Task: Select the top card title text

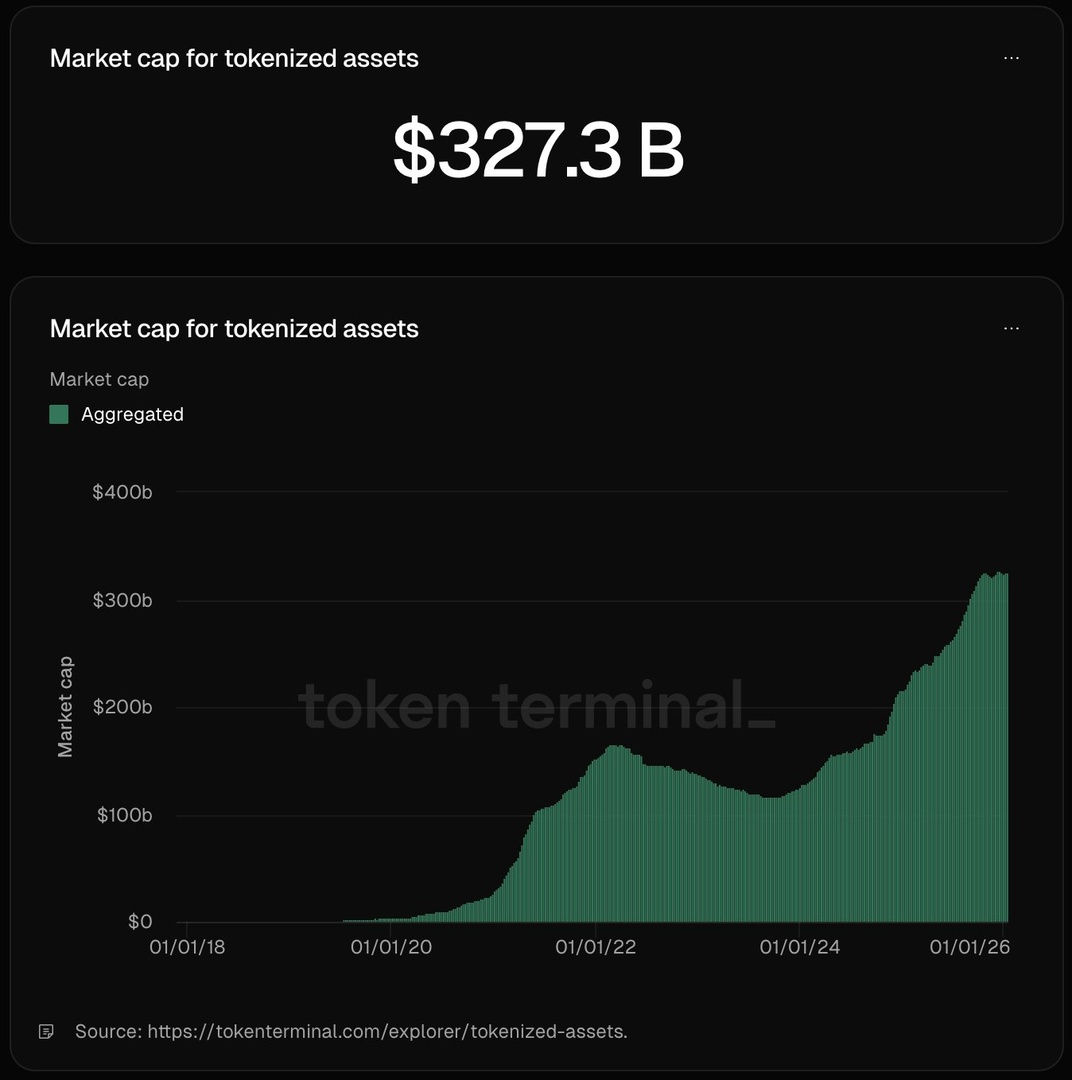Action: [x=234, y=58]
